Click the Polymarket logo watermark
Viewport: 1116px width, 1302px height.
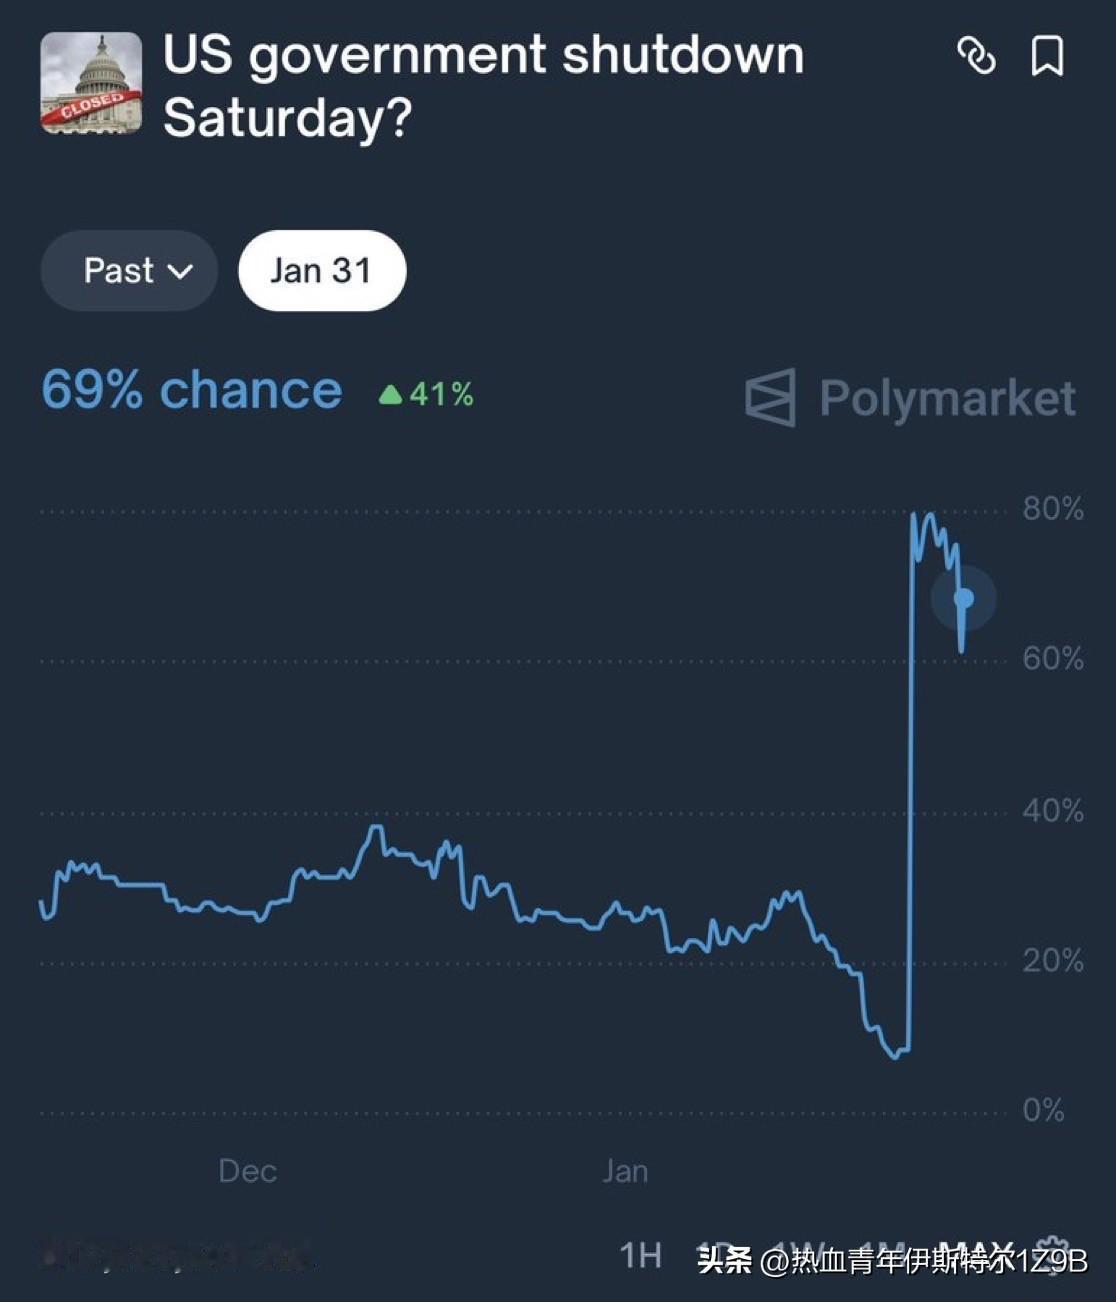click(911, 398)
